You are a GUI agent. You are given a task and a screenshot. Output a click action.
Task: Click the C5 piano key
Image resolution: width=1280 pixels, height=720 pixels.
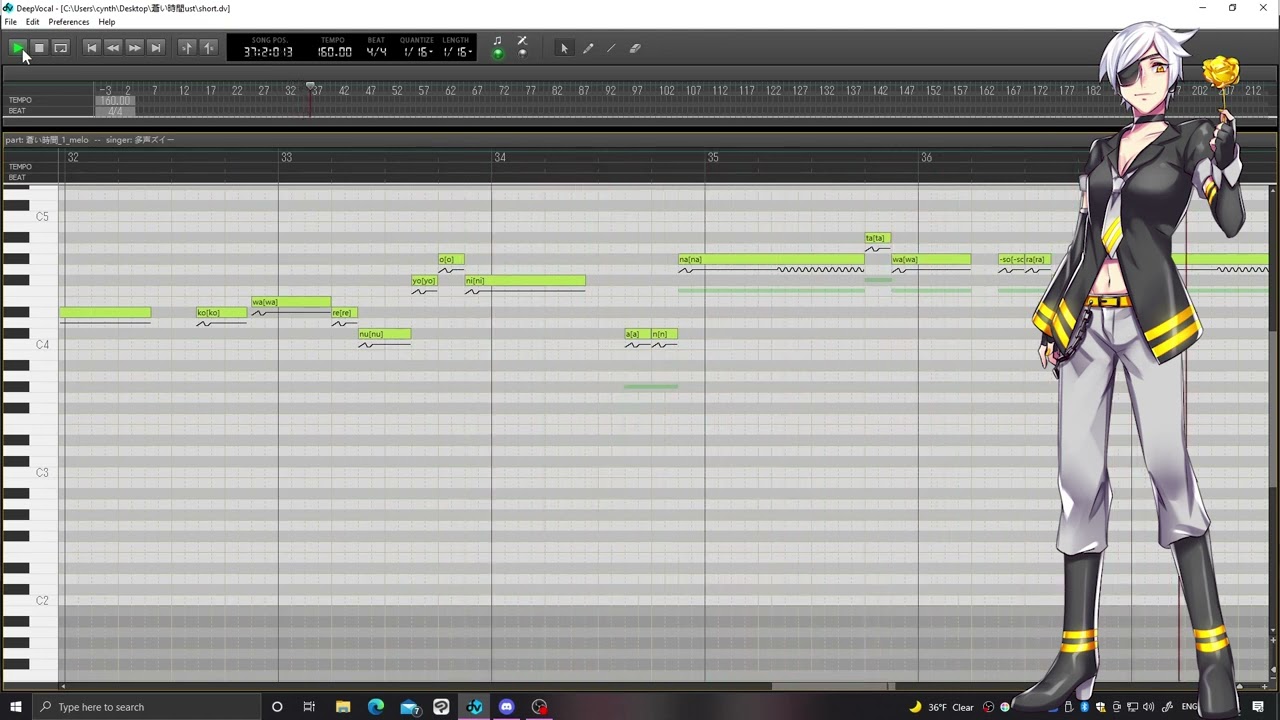pos(30,216)
